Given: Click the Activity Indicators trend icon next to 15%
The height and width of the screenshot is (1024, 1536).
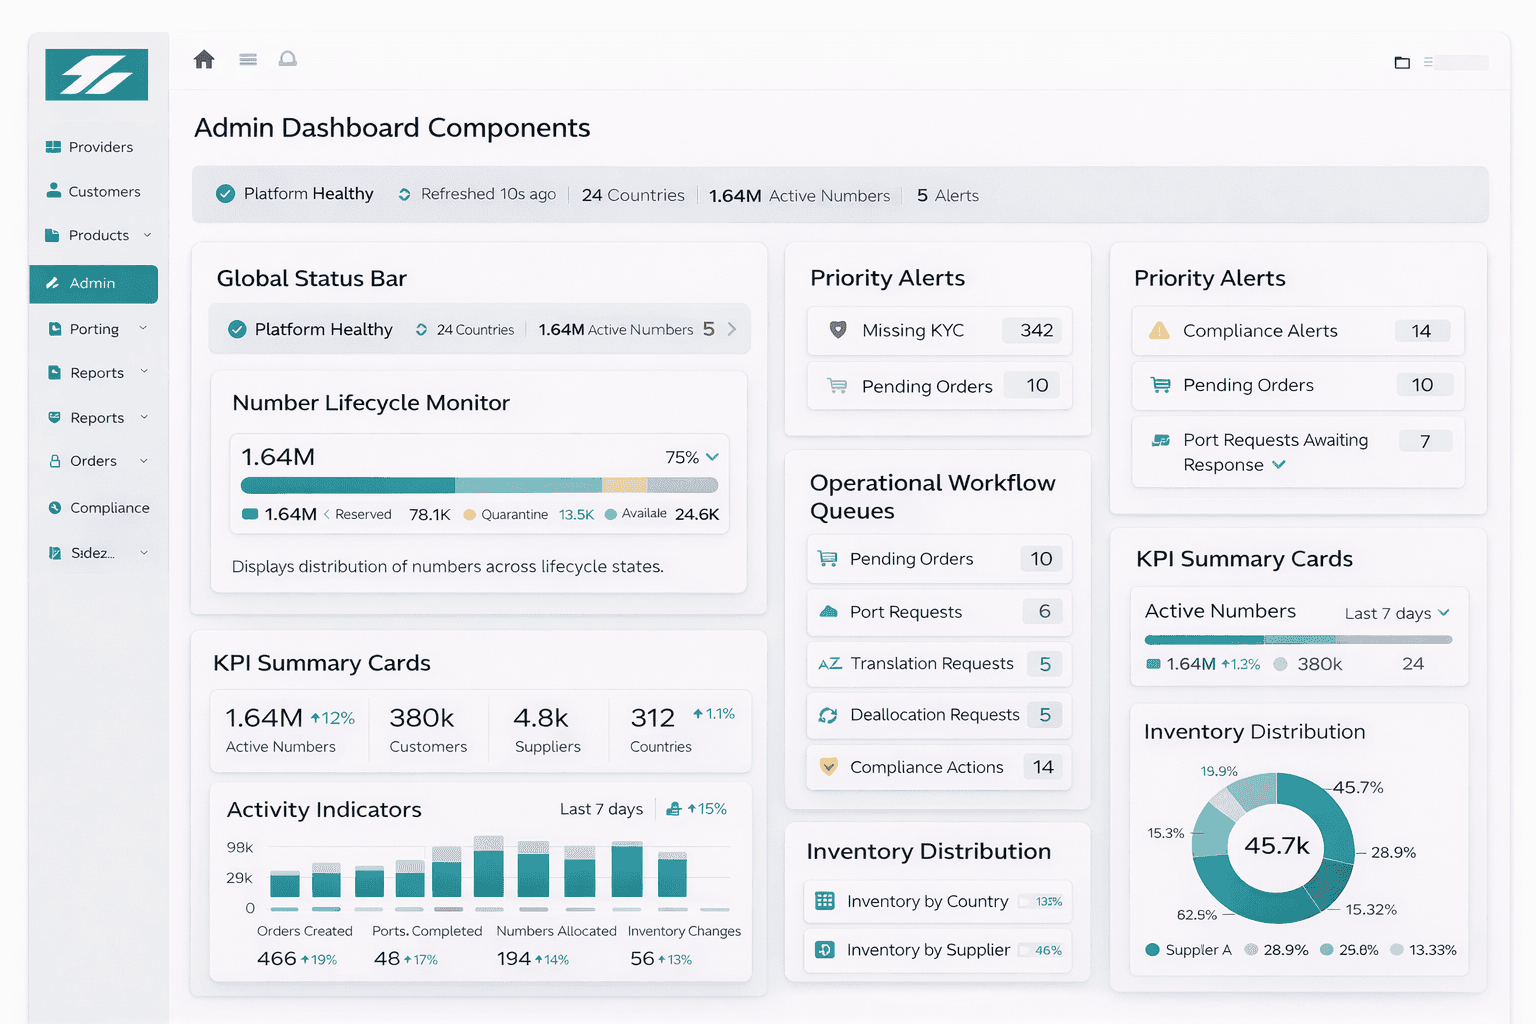Looking at the screenshot, I should click(x=674, y=808).
